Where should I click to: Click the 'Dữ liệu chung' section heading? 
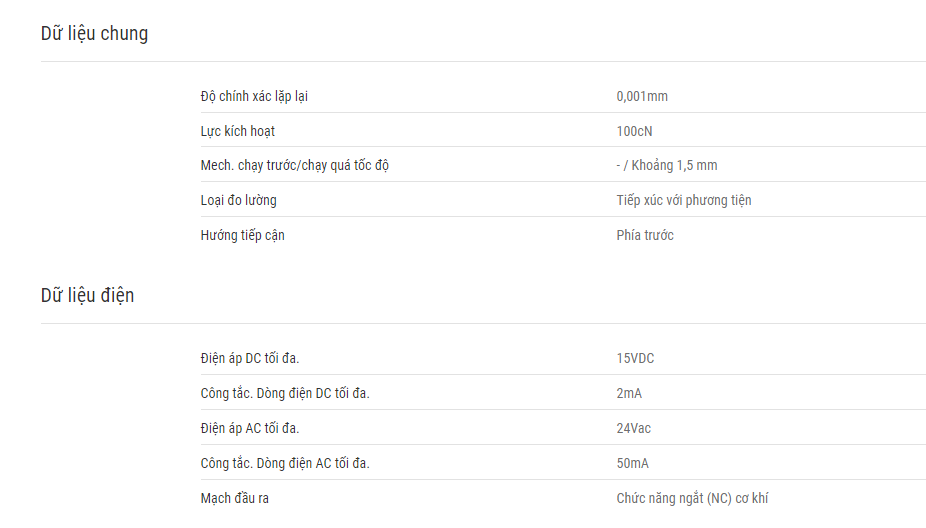tap(94, 34)
